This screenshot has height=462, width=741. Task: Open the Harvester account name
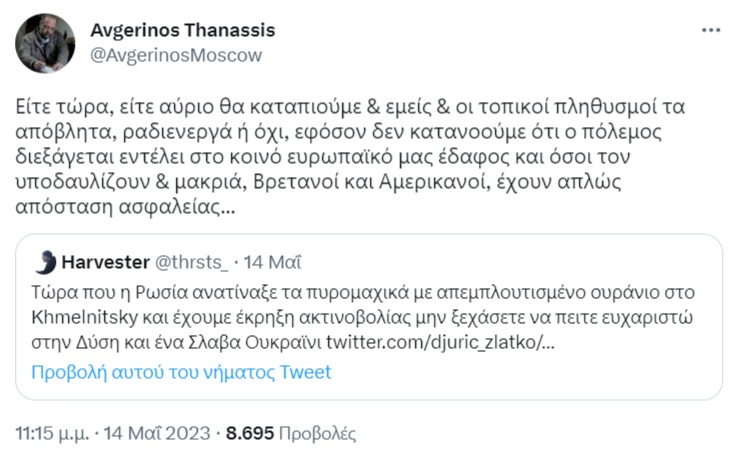(x=105, y=262)
